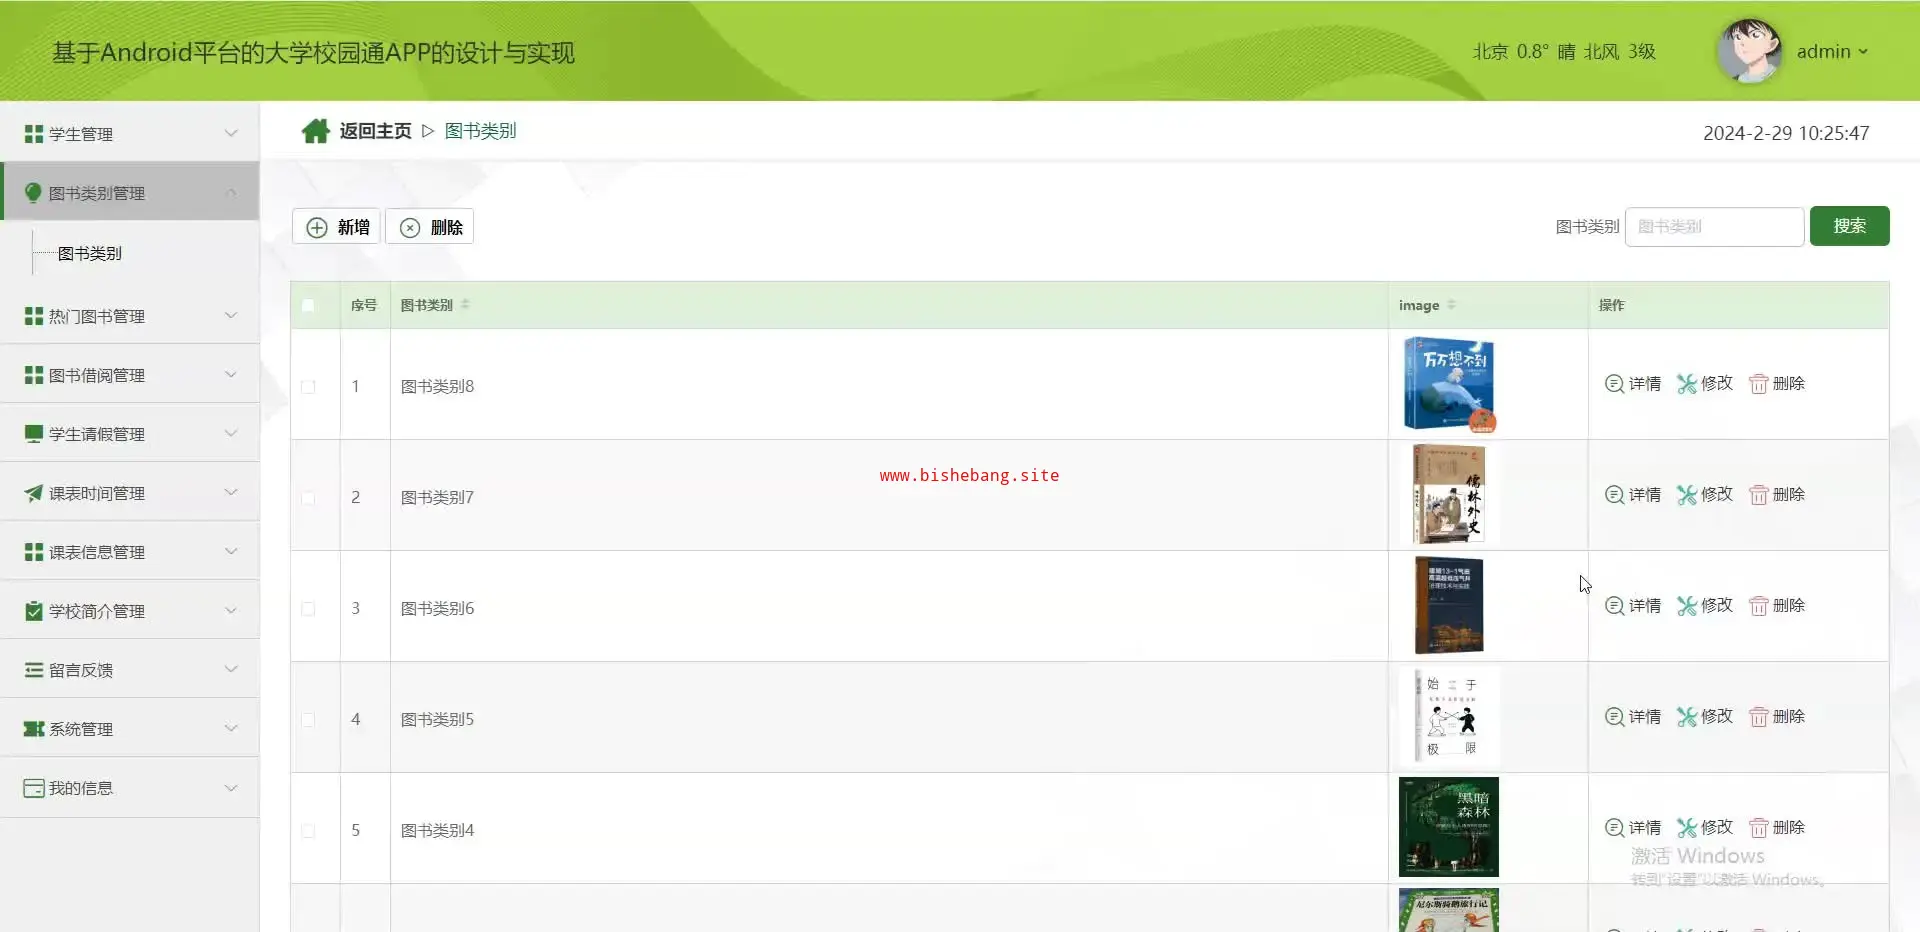Click the 留言反馈 list icon

pyautogui.click(x=34, y=670)
